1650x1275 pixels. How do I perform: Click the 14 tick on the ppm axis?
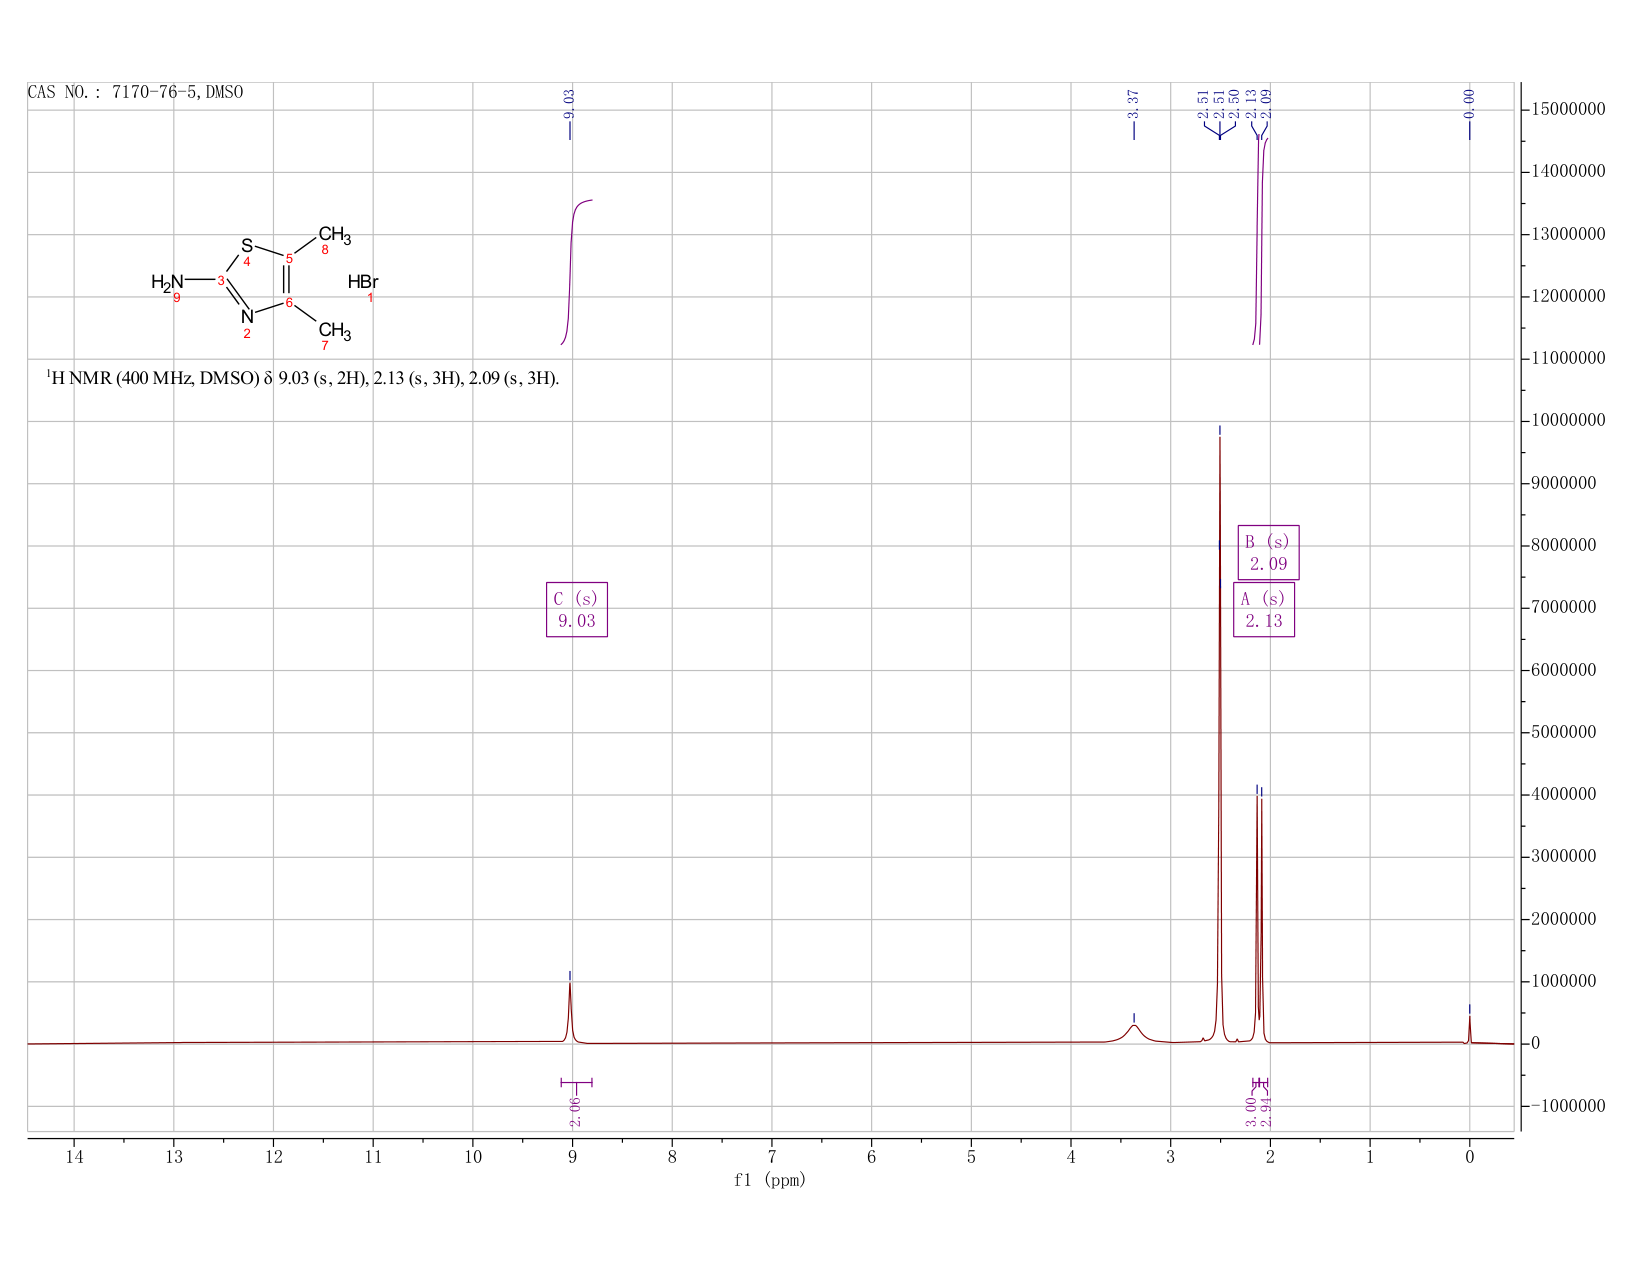pyautogui.click(x=74, y=1157)
